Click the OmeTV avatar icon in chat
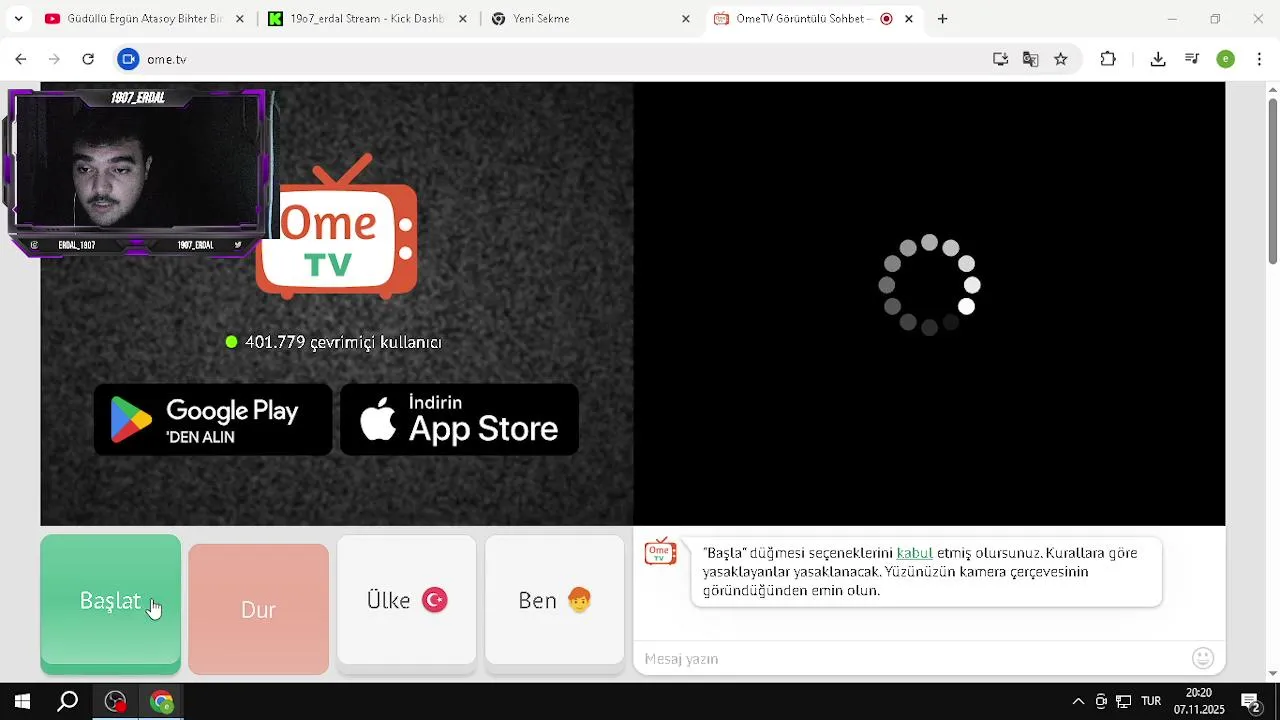 point(660,551)
